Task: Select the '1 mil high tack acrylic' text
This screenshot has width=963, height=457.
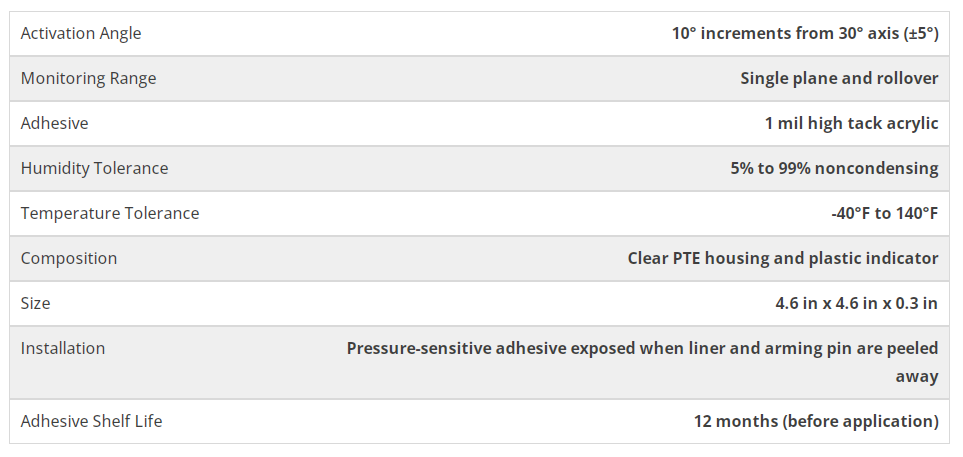Action: 851,123
